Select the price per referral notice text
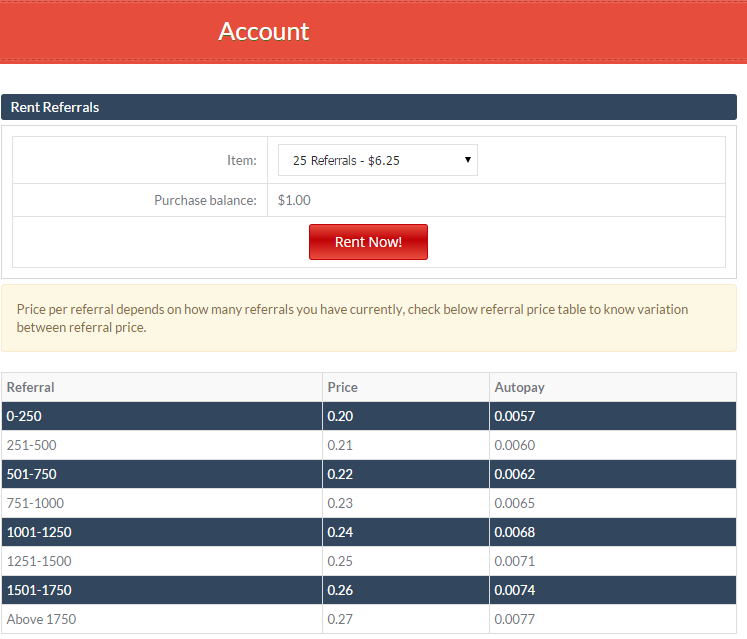This screenshot has height=639, width=747. [353, 318]
